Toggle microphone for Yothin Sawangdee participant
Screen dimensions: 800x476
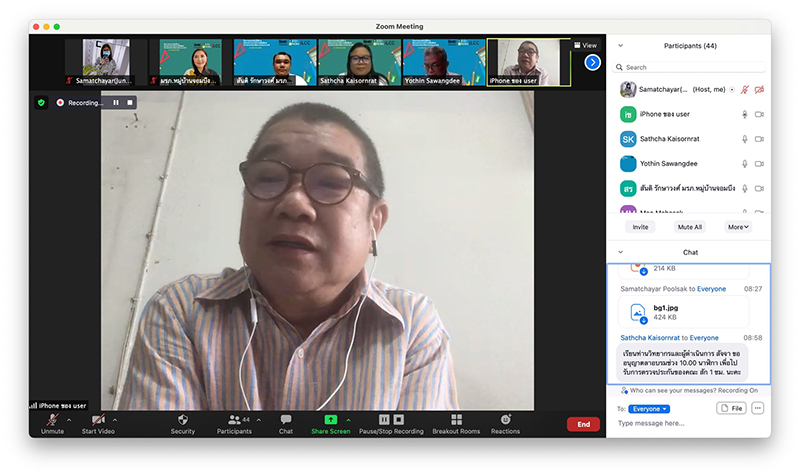pos(744,164)
